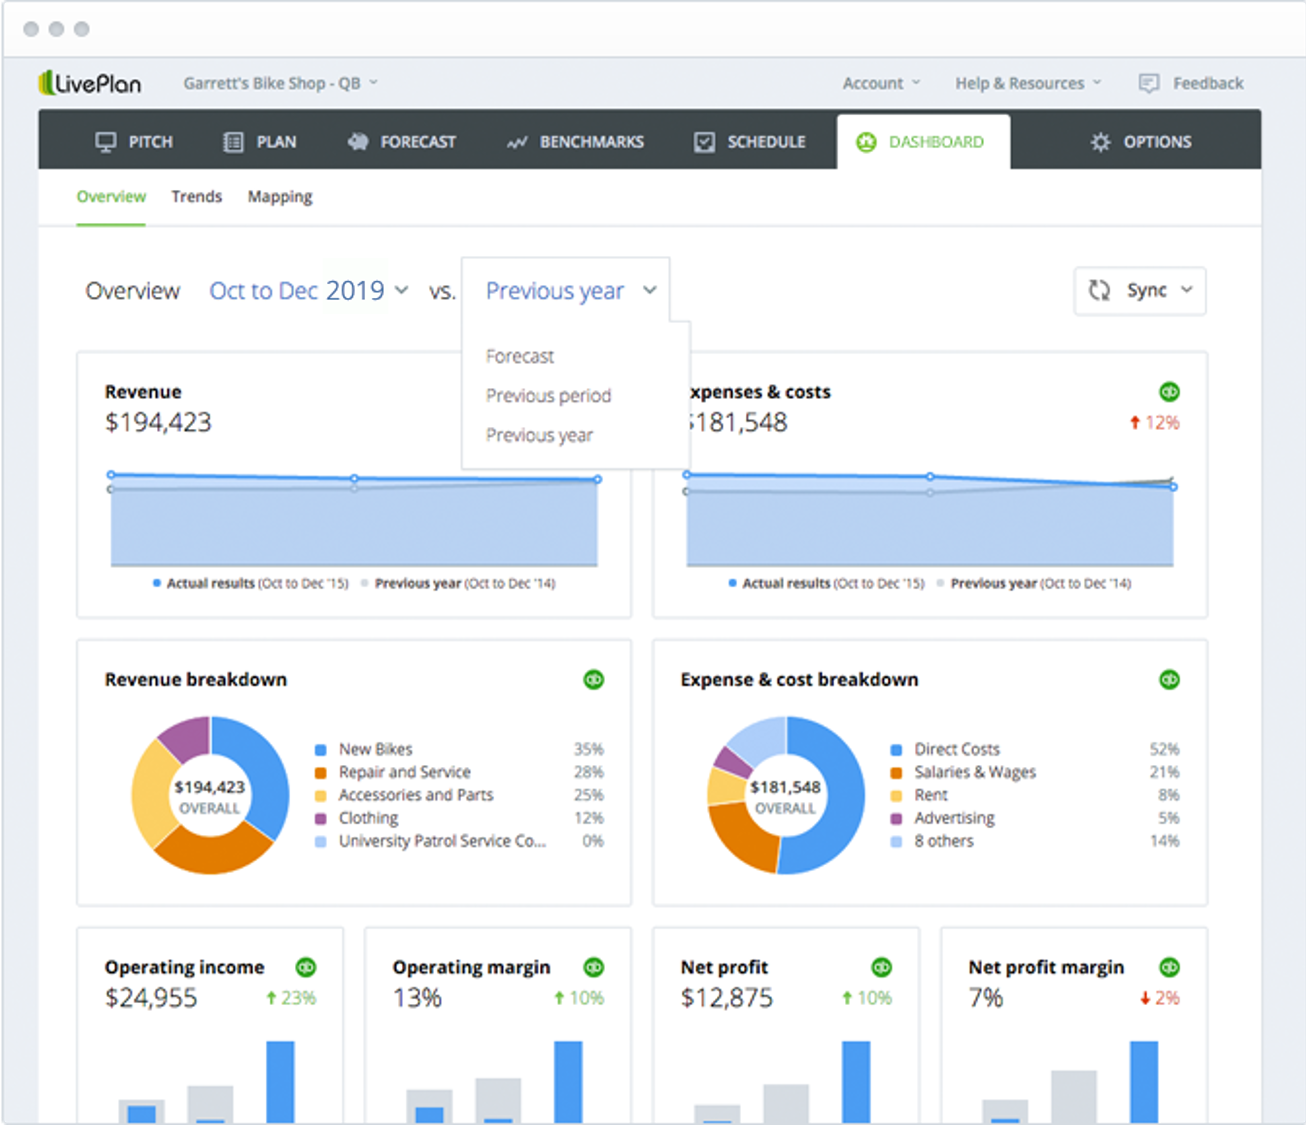This screenshot has height=1125, width=1306.
Task: Click the Plan document icon
Action: pos(233,142)
